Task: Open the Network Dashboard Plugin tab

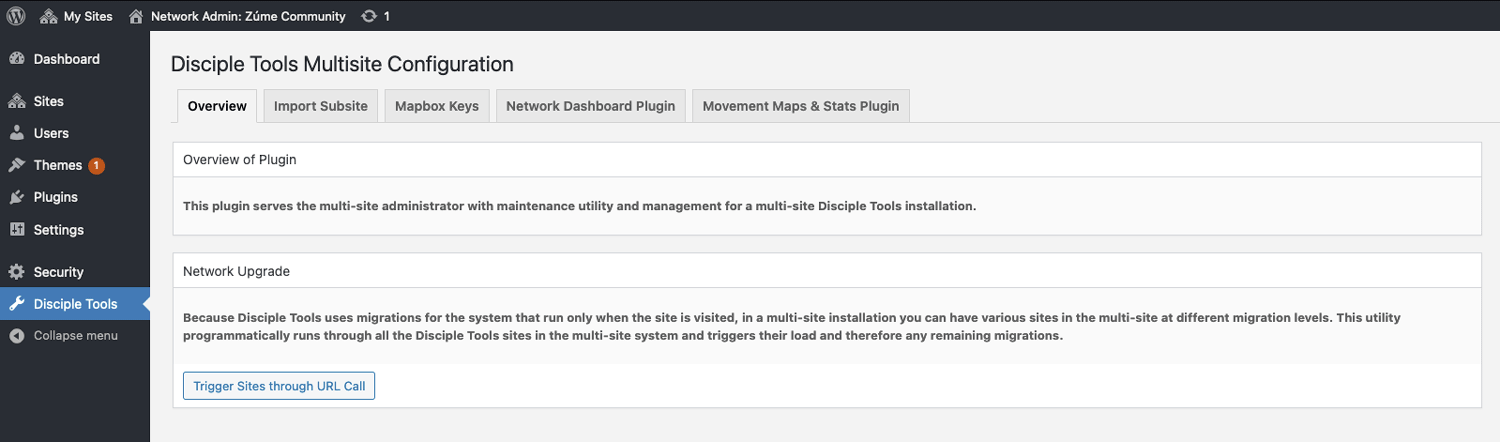Action: [591, 106]
